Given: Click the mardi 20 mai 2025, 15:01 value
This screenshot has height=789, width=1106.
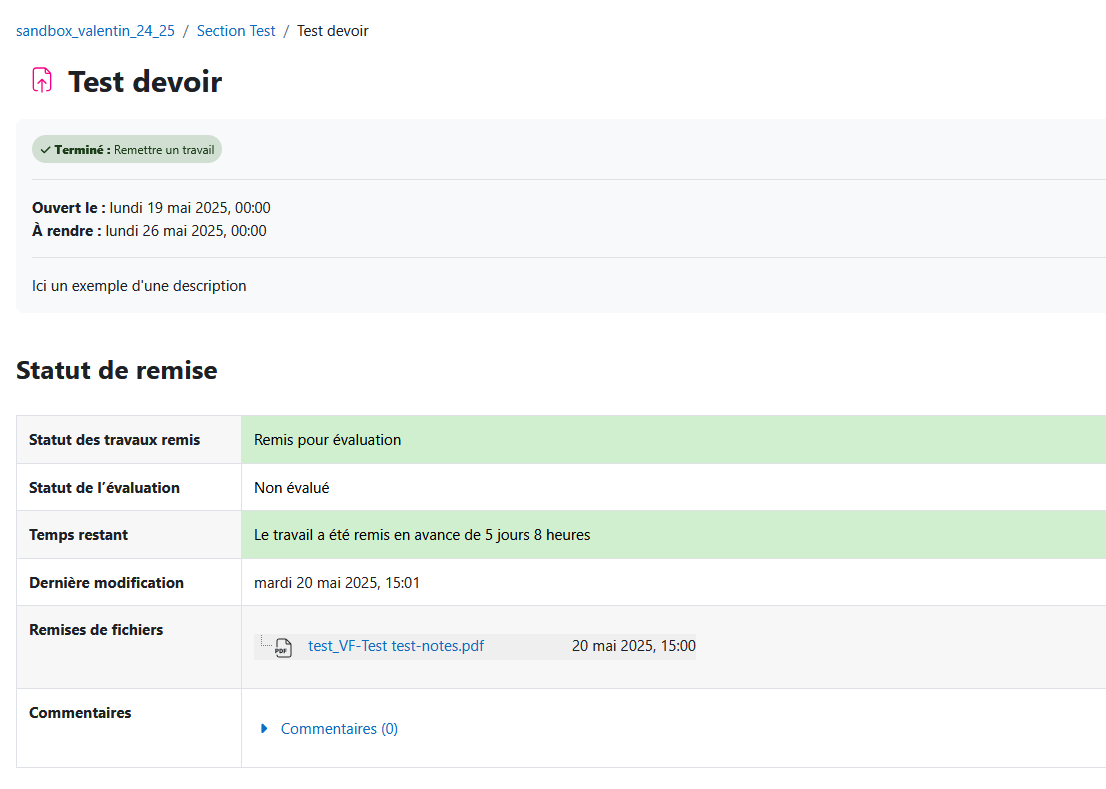Looking at the screenshot, I should [337, 583].
